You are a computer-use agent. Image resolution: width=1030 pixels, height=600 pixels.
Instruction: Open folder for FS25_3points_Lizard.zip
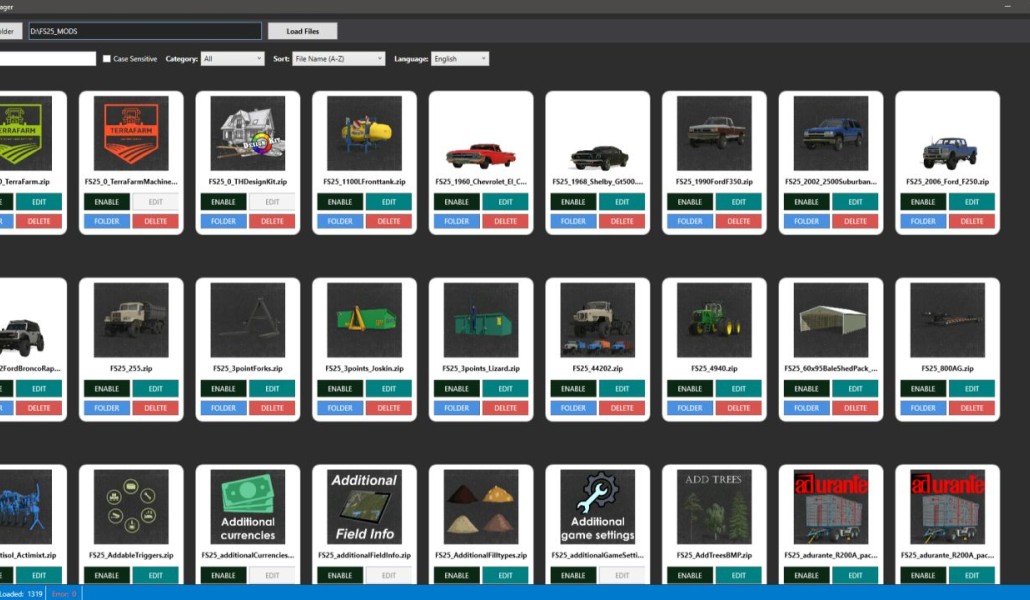tap(457, 408)
